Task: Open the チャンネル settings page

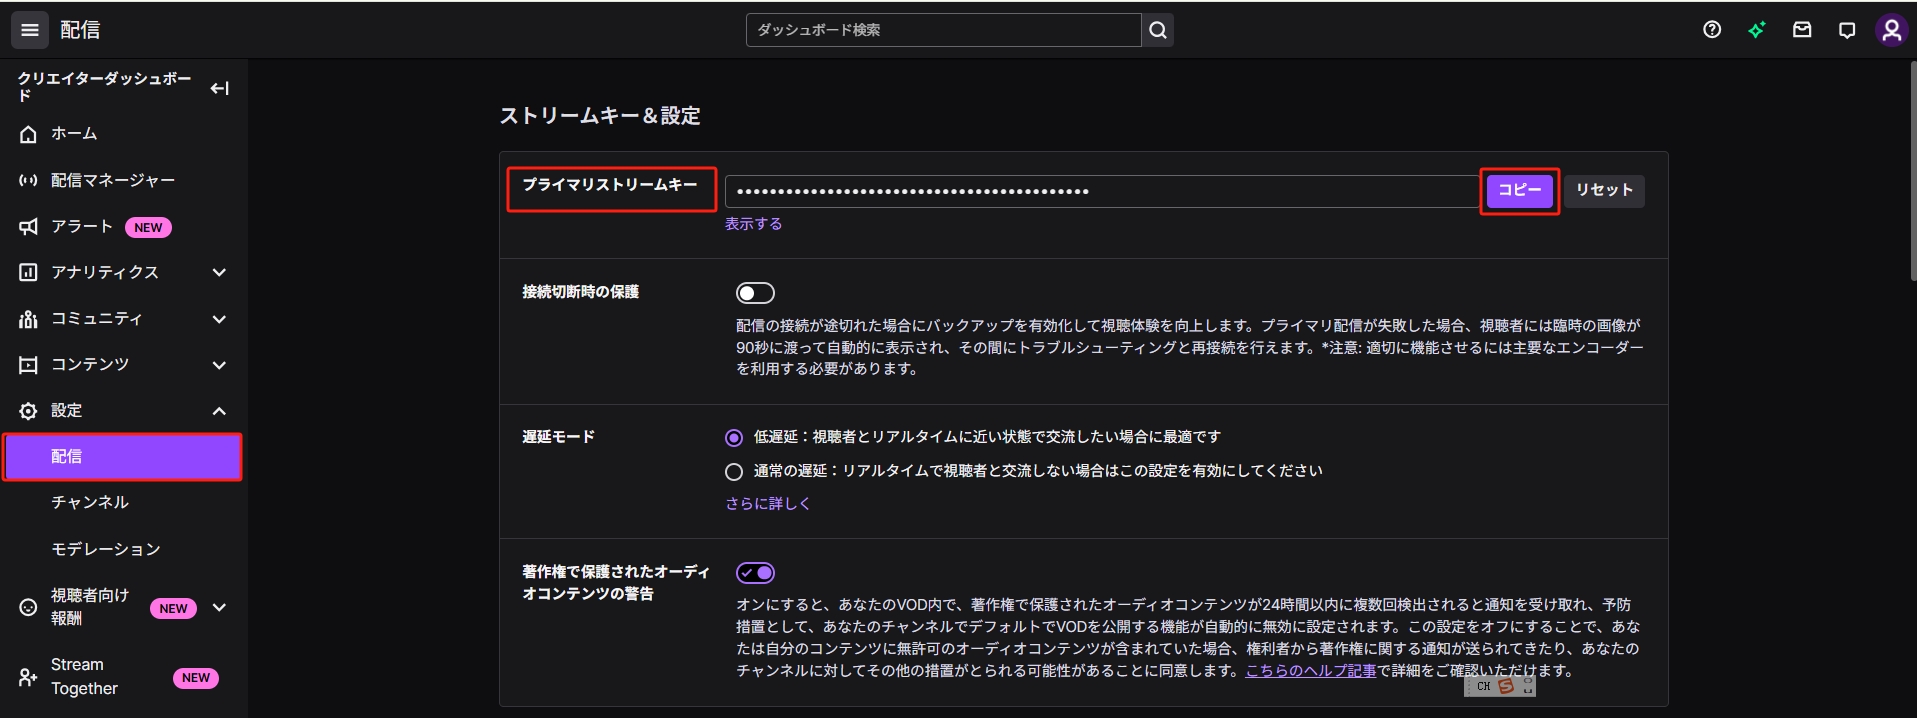Action: click(x=90, y=502)
